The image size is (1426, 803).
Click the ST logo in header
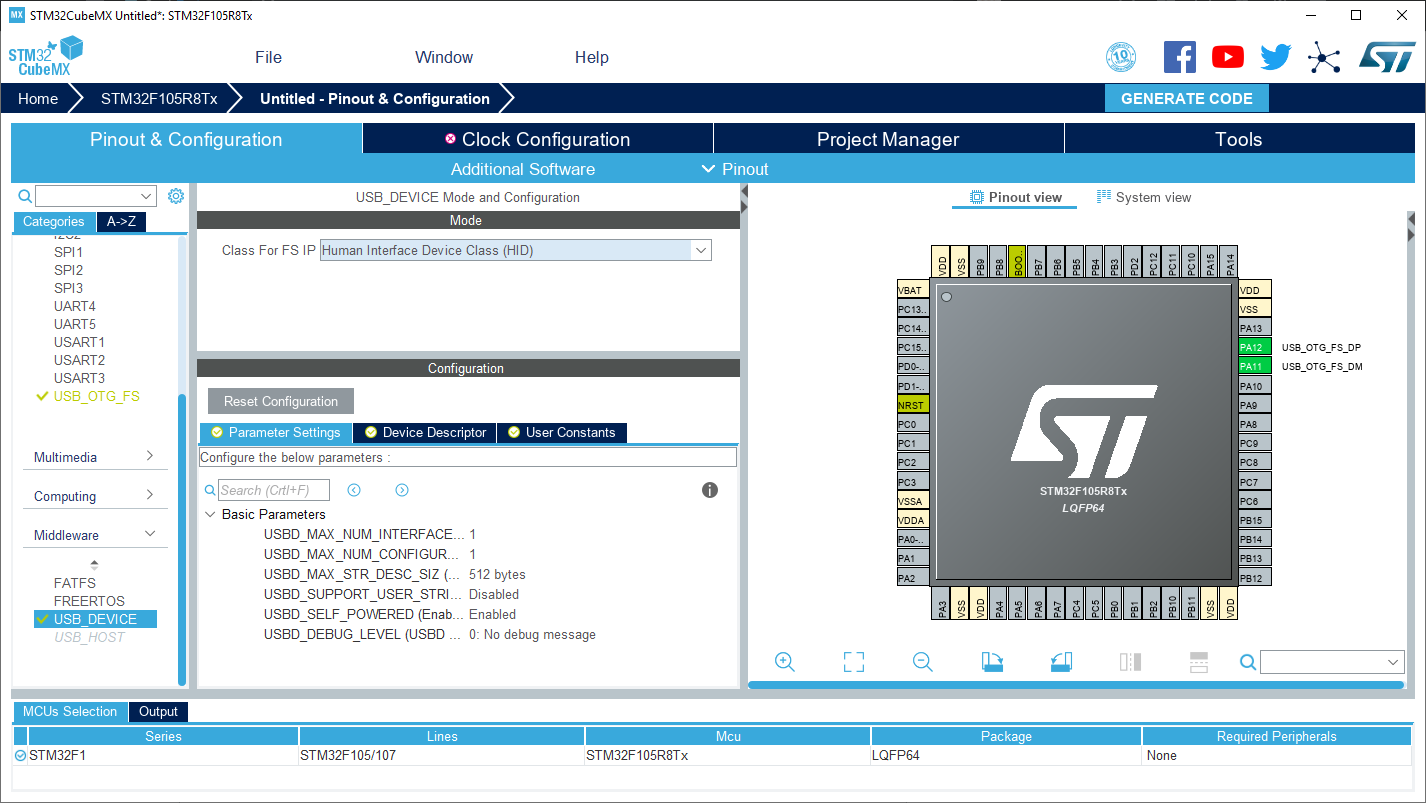tap(1387, 57)
